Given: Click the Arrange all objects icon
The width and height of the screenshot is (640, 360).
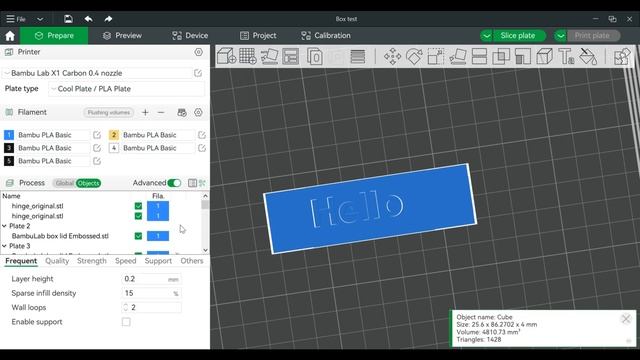Looking at the screenshot, I should pos(291,56).
